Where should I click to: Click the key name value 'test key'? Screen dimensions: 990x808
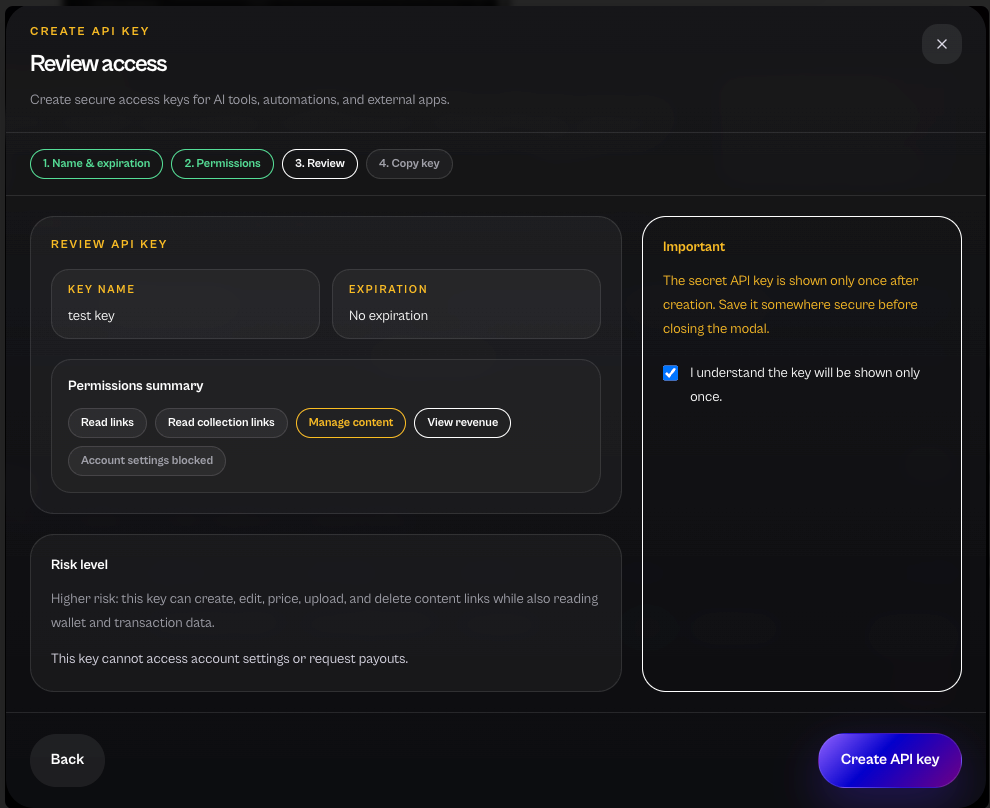click(x=92, y=316)
